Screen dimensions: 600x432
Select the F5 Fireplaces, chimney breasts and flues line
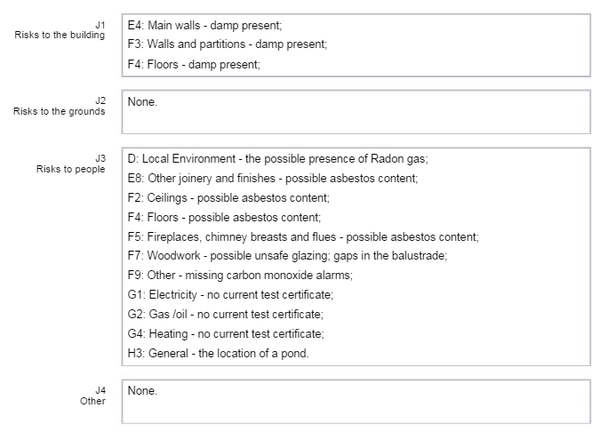pyautogui.click(x=303, y=237)
